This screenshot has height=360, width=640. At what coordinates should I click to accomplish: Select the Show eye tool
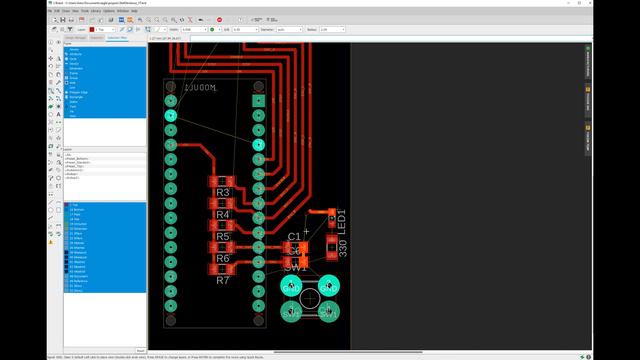(x=58, y=42)
